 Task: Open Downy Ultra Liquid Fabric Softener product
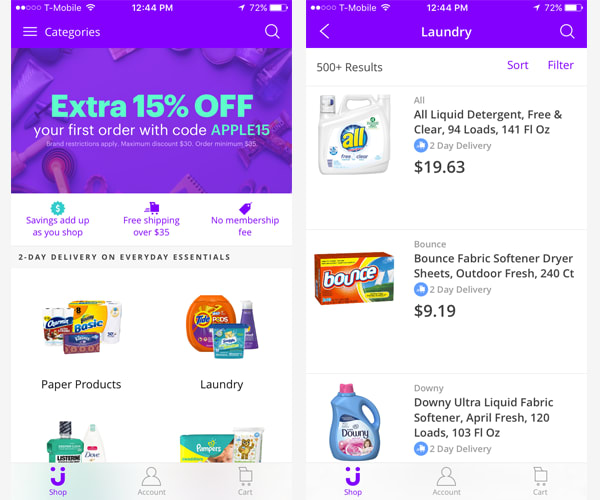(x=446, y=419)
